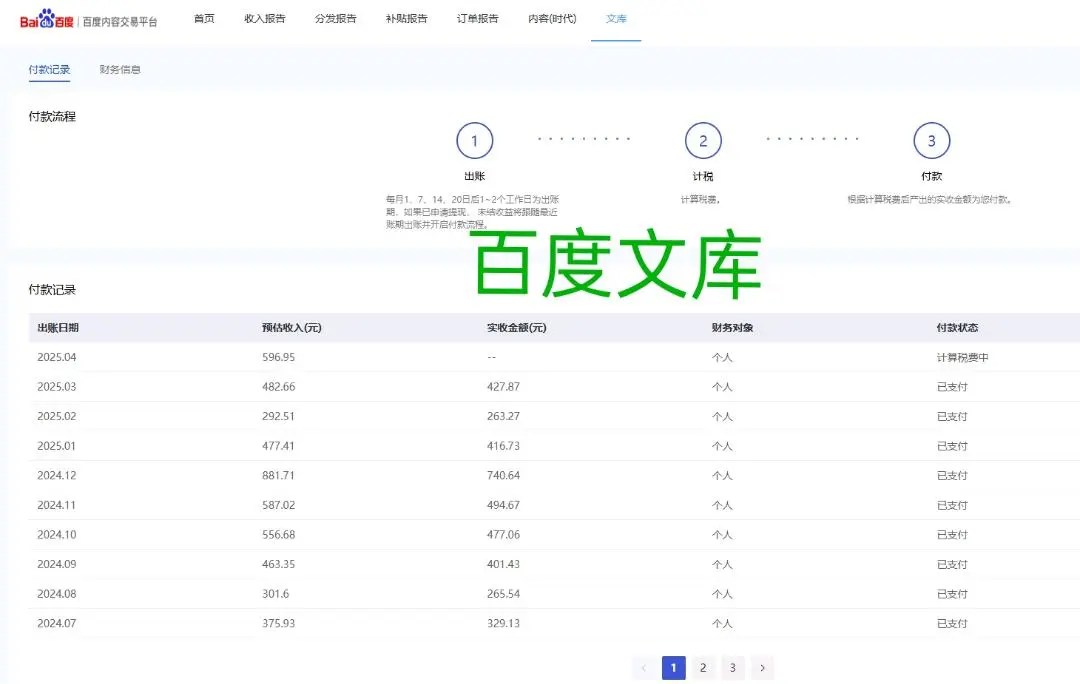Click 已支付 status in 2025.03 row
Screen dimensions: 1080x684
(952, 387)
